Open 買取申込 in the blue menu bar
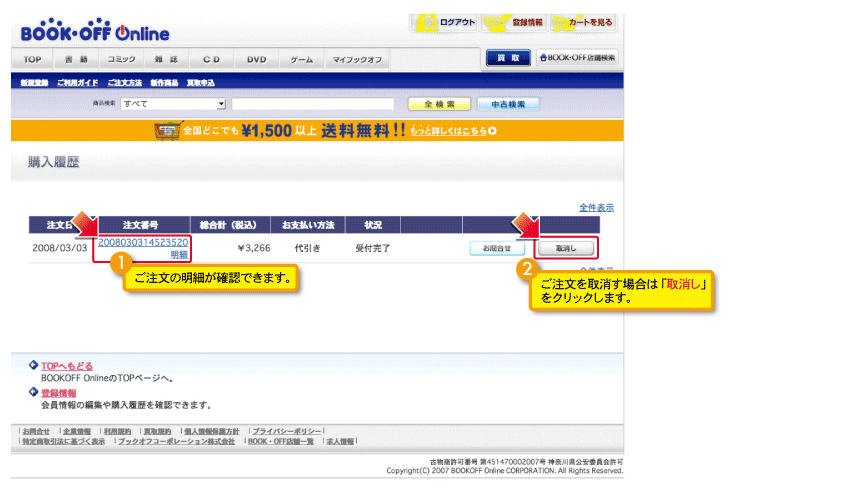 click(x=201, y=83)
